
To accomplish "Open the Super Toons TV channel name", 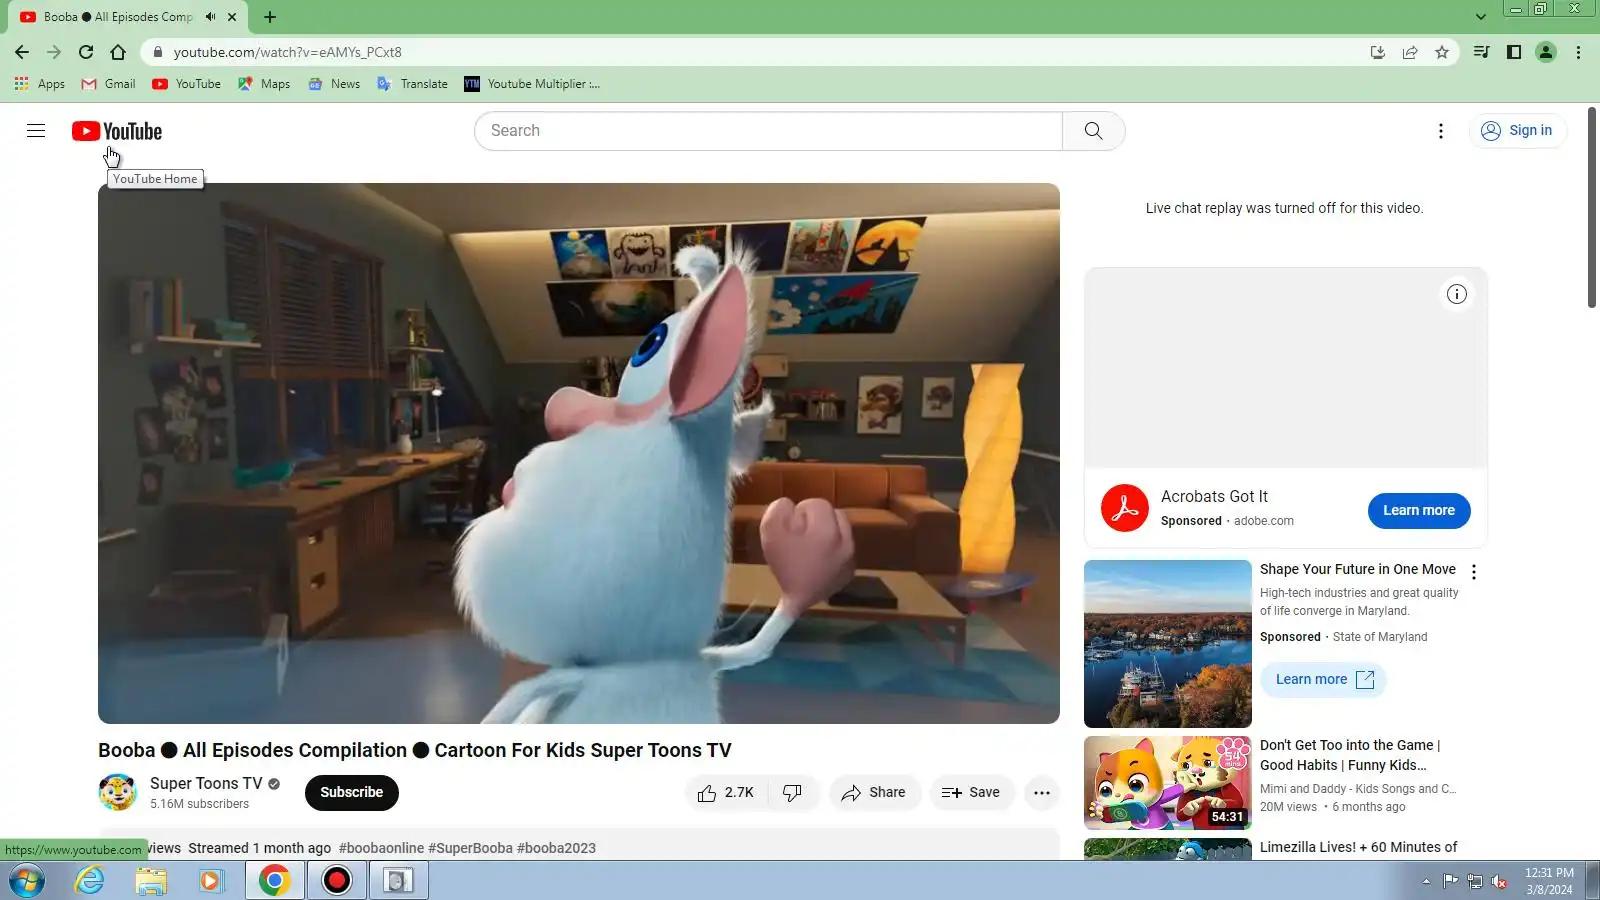I will [206, 784].
